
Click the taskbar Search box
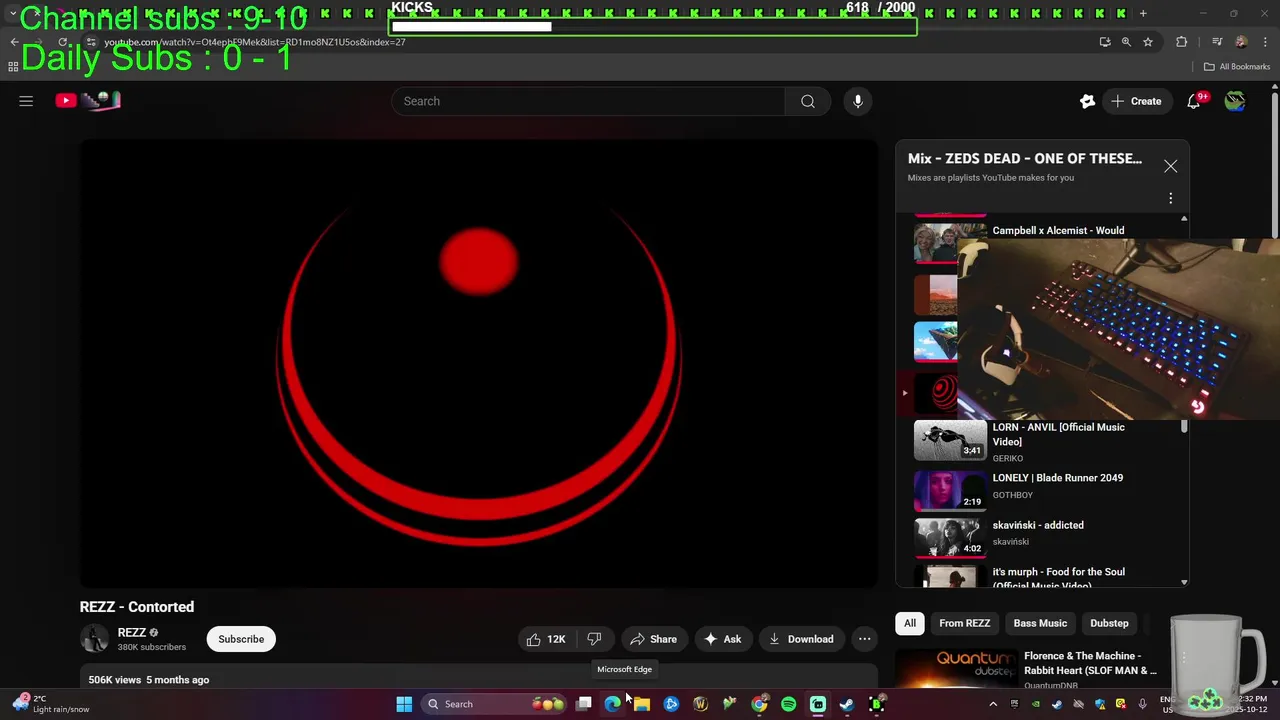(494, 704)
